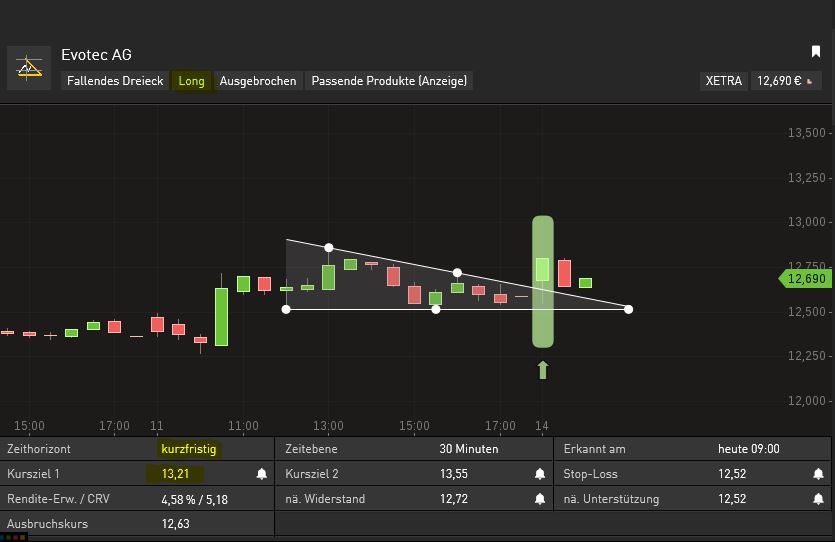Bookmark Evotec AG with the flag icon

tap(815, 52)
